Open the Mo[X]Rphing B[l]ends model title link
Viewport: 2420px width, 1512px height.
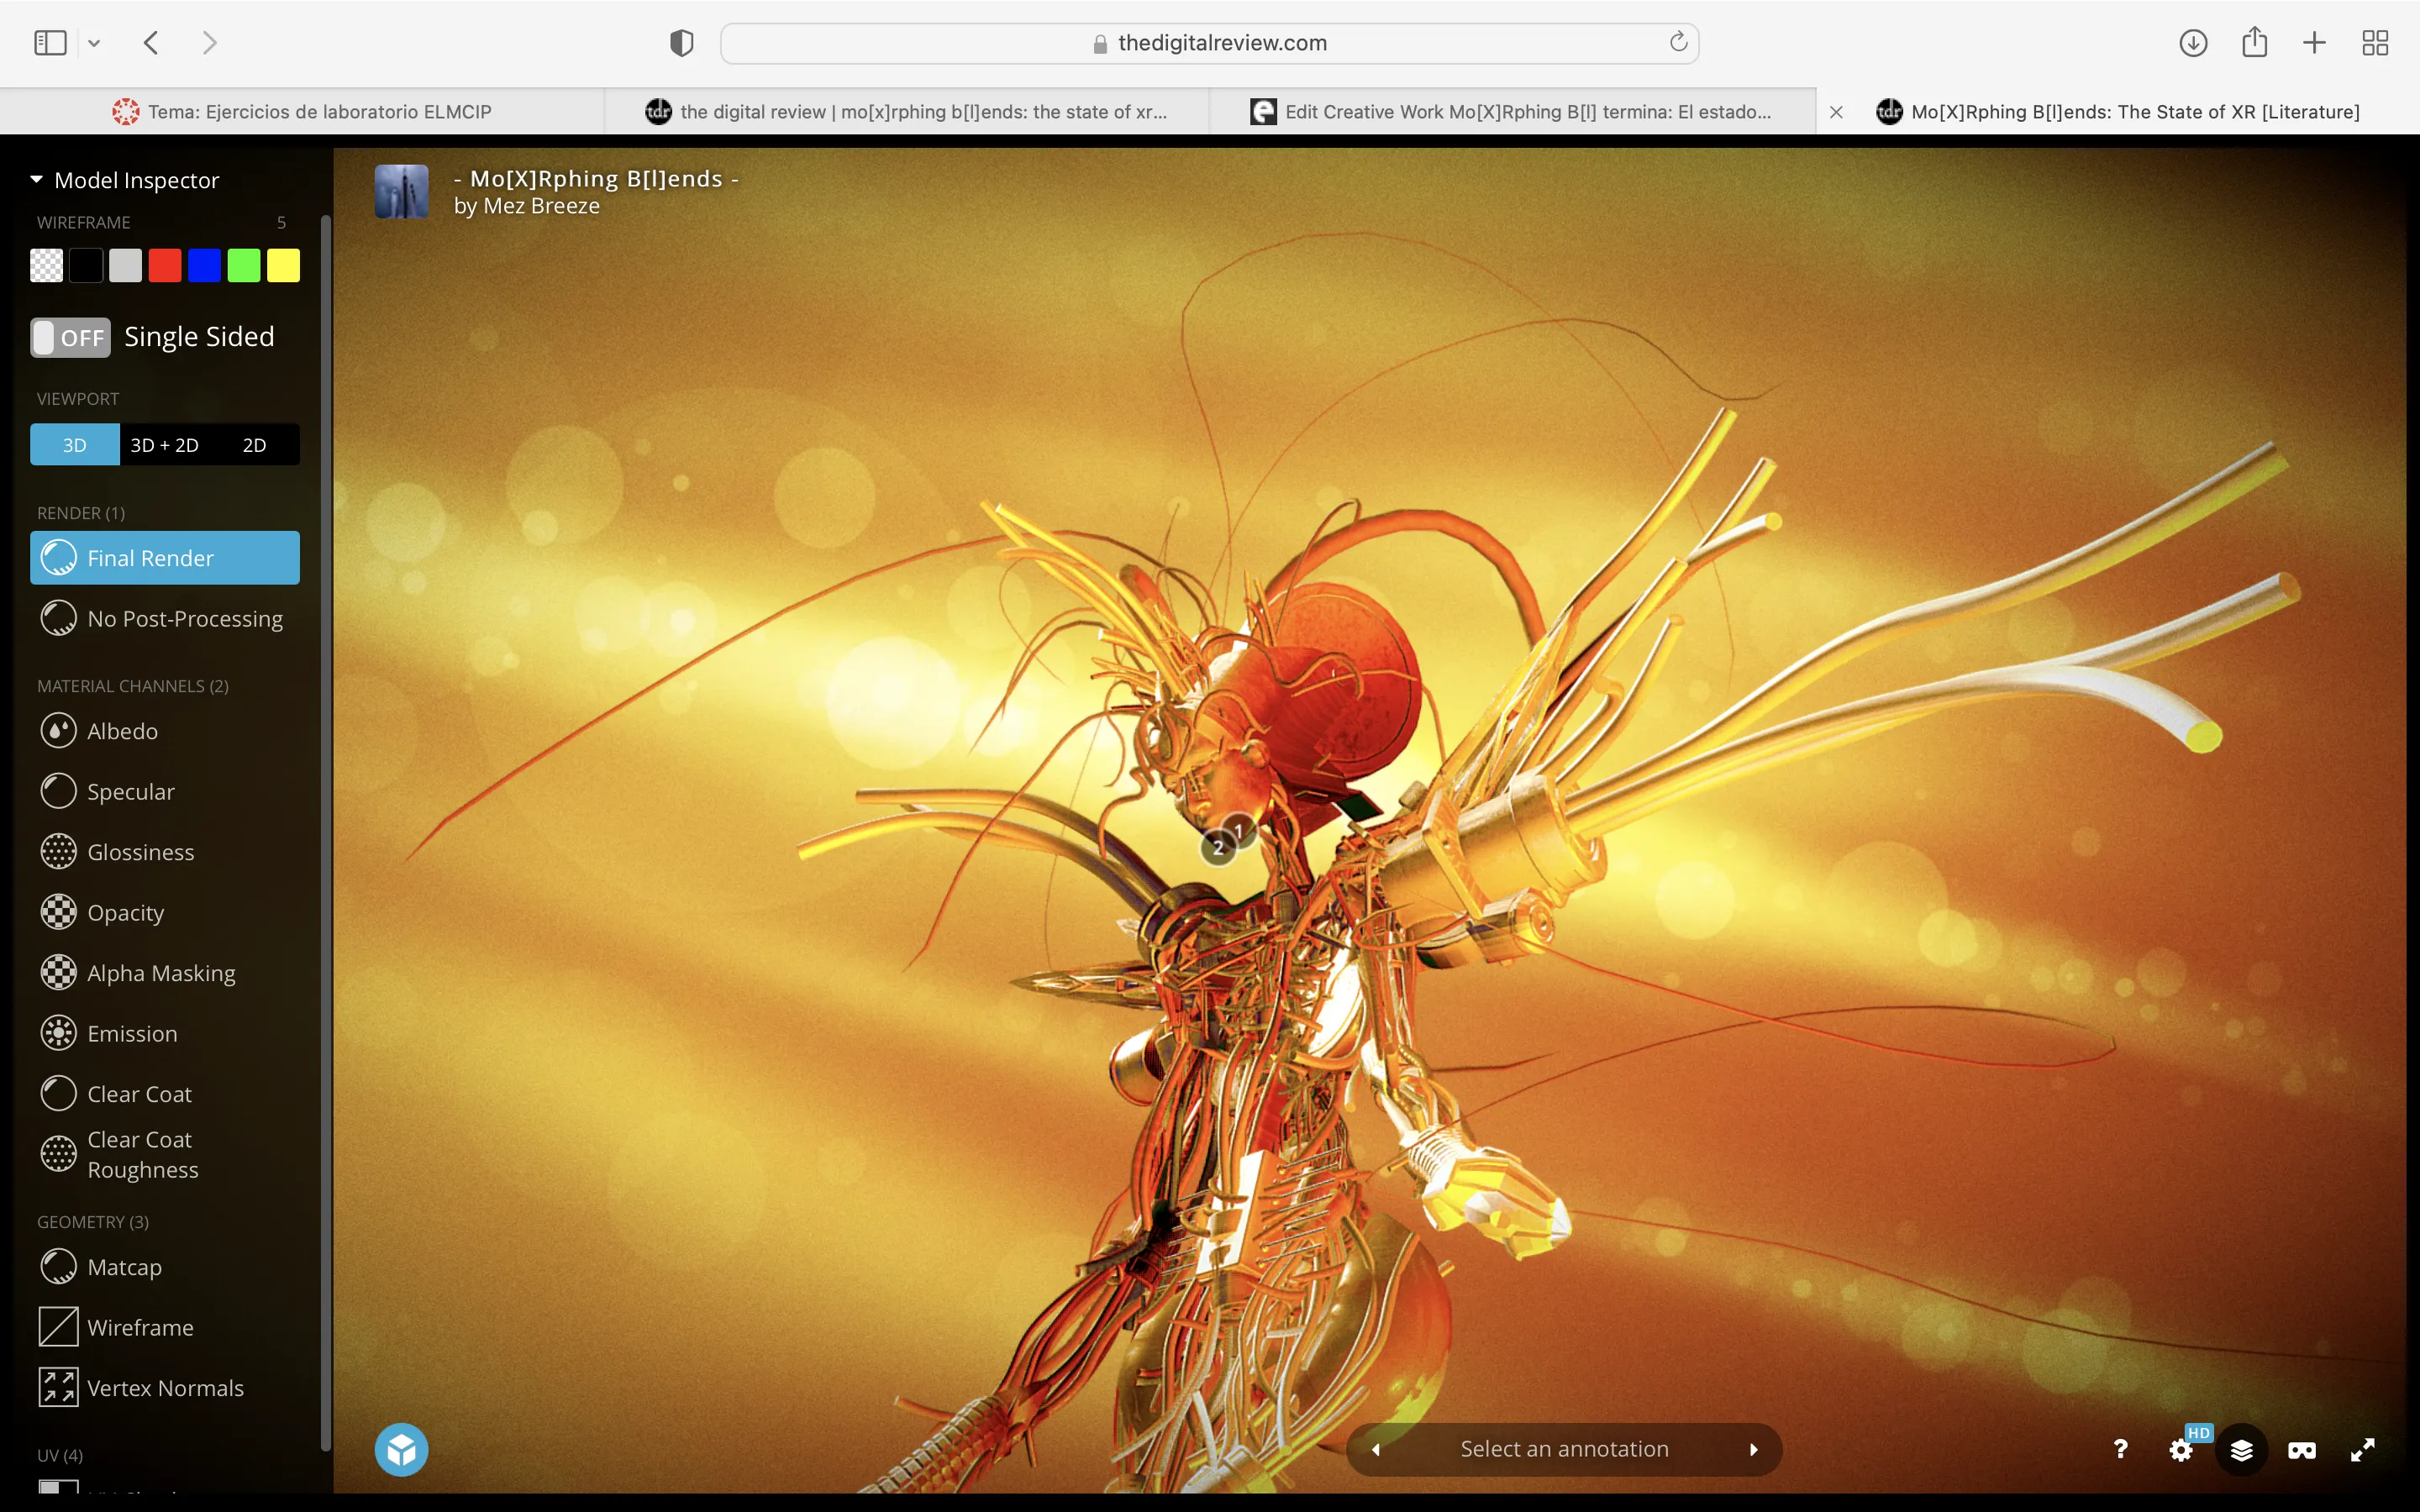click(596, 179)
